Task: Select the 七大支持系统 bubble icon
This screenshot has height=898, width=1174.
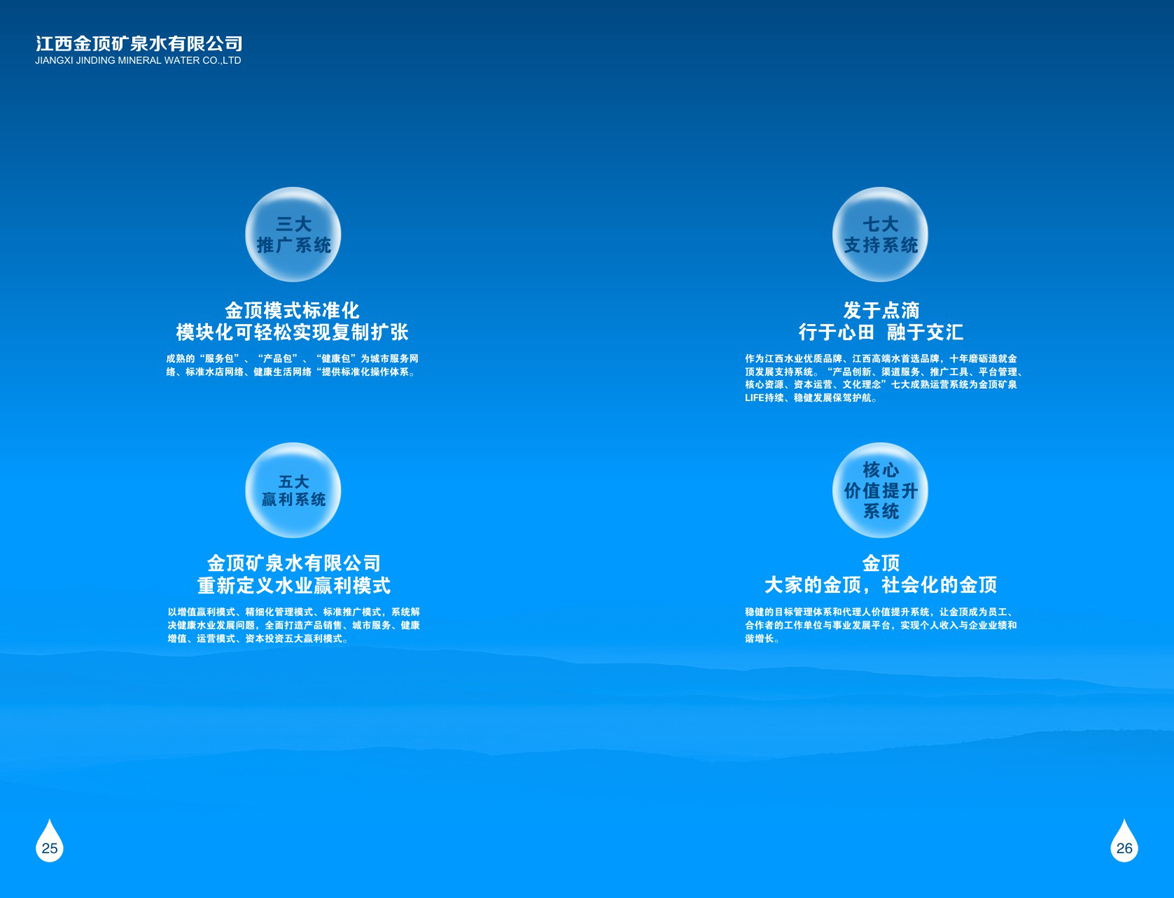Action: click(x=880, y=234)
